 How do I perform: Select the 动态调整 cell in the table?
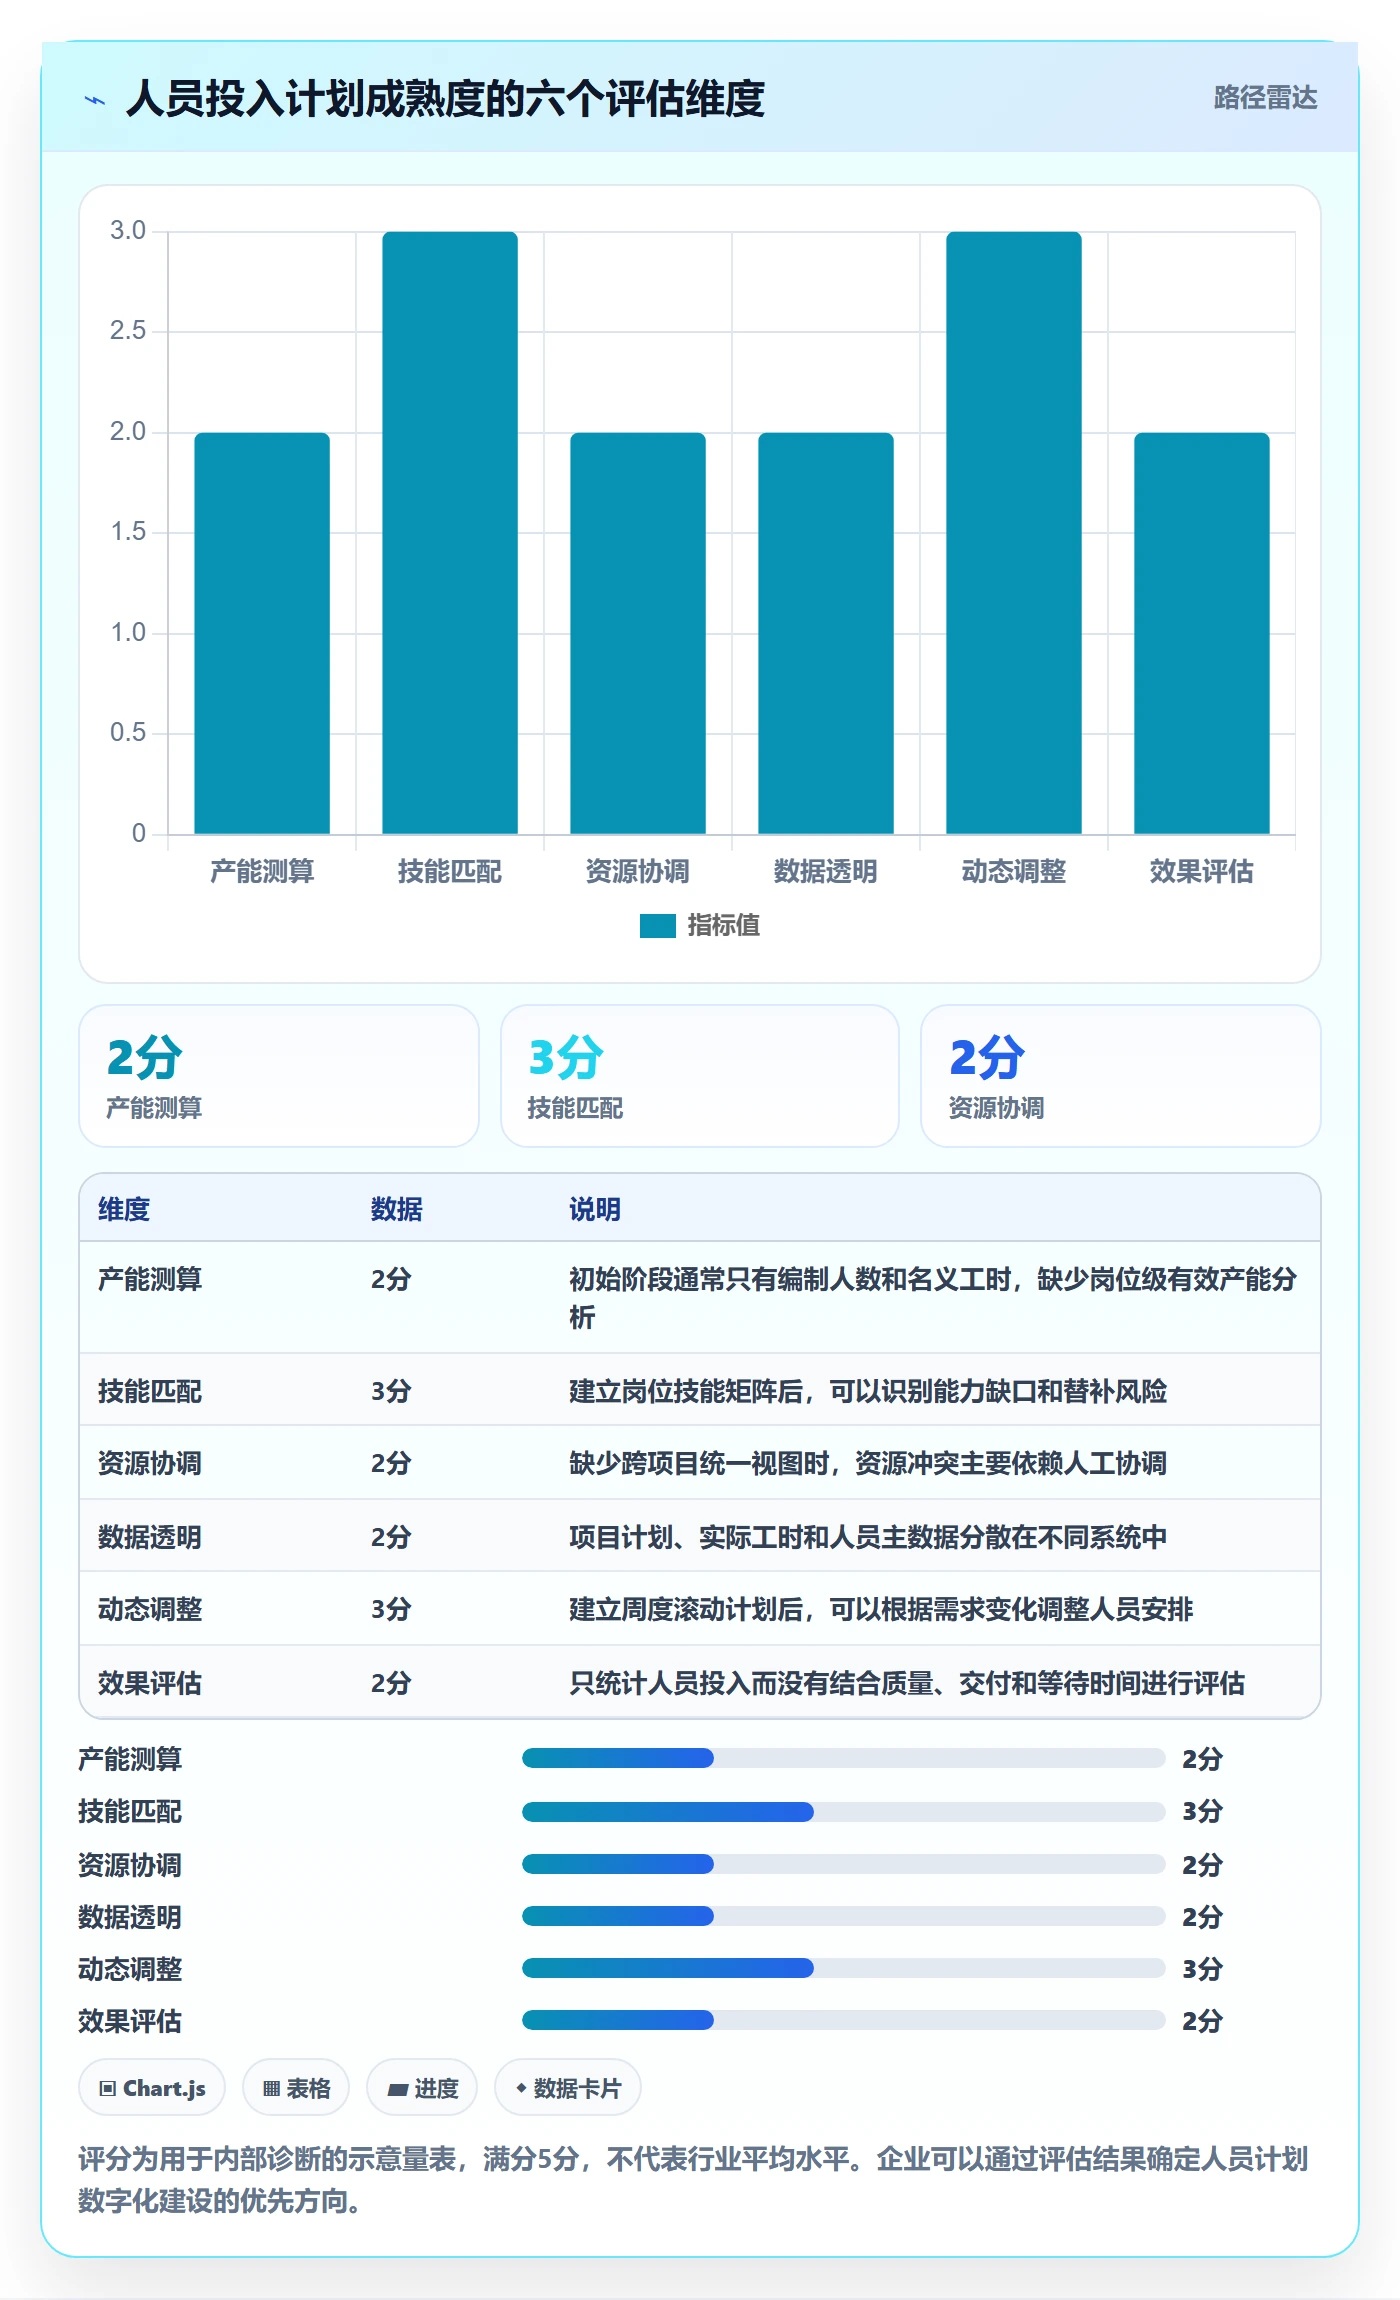click(x=150, y=1609)
